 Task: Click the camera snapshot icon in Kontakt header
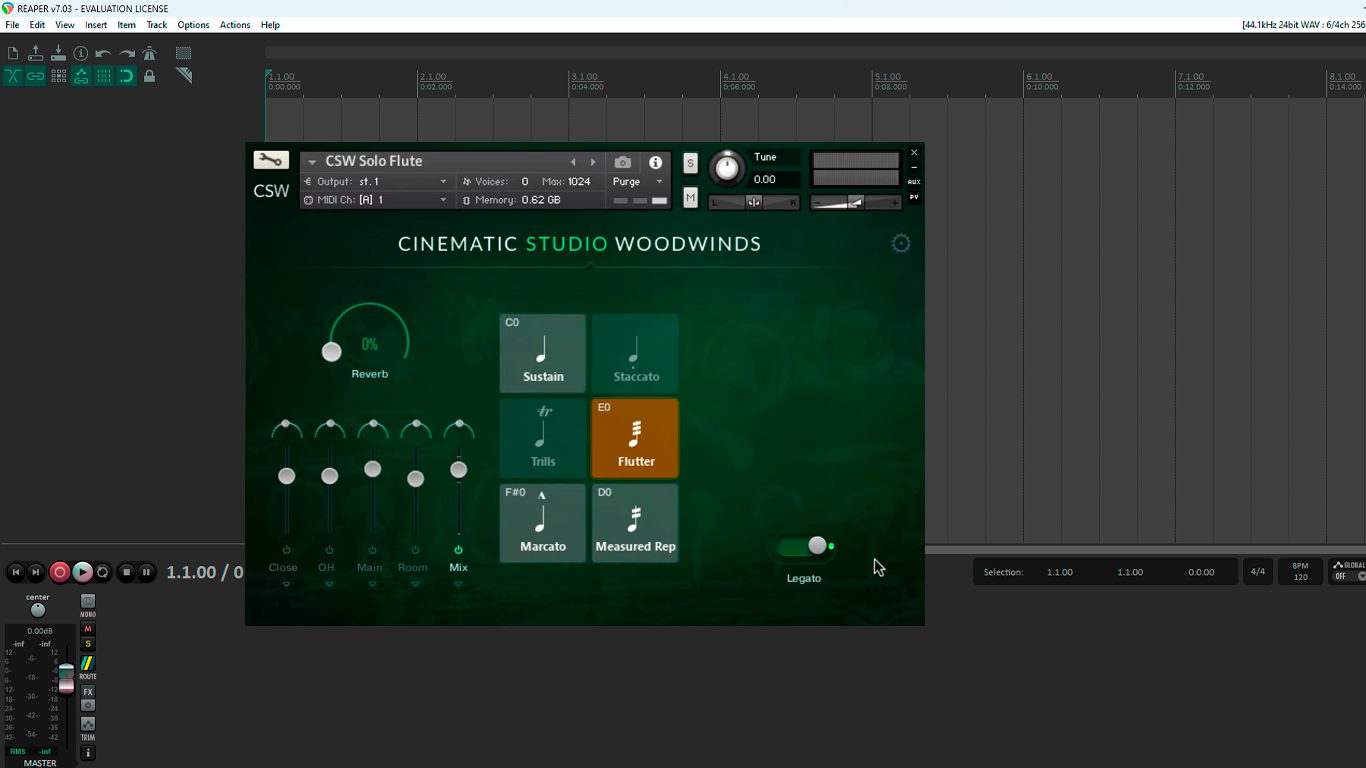tap(622, 162)
